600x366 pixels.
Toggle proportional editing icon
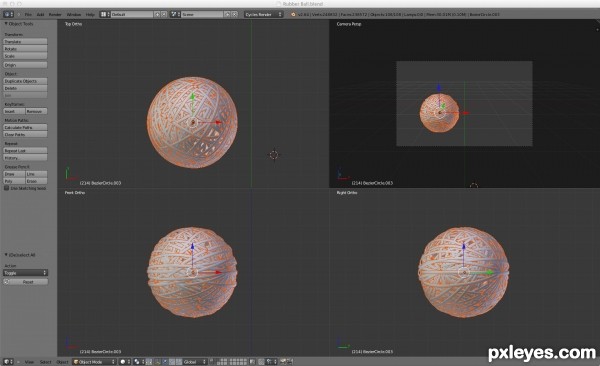pyautogui.click(x=261, y=362)
